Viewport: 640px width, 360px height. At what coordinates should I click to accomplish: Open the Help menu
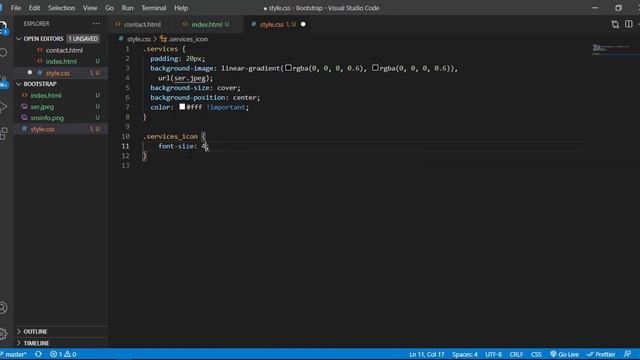pyautogui.click(x=181, y=8)
